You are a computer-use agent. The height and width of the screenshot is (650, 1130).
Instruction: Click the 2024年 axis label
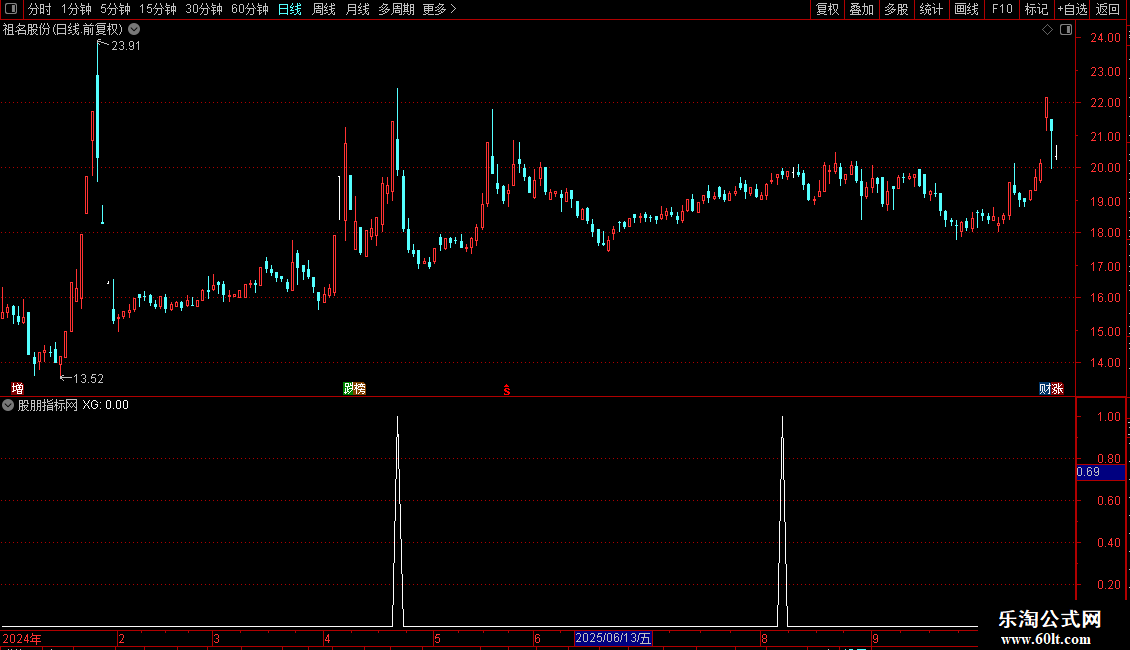click(22, 638)
